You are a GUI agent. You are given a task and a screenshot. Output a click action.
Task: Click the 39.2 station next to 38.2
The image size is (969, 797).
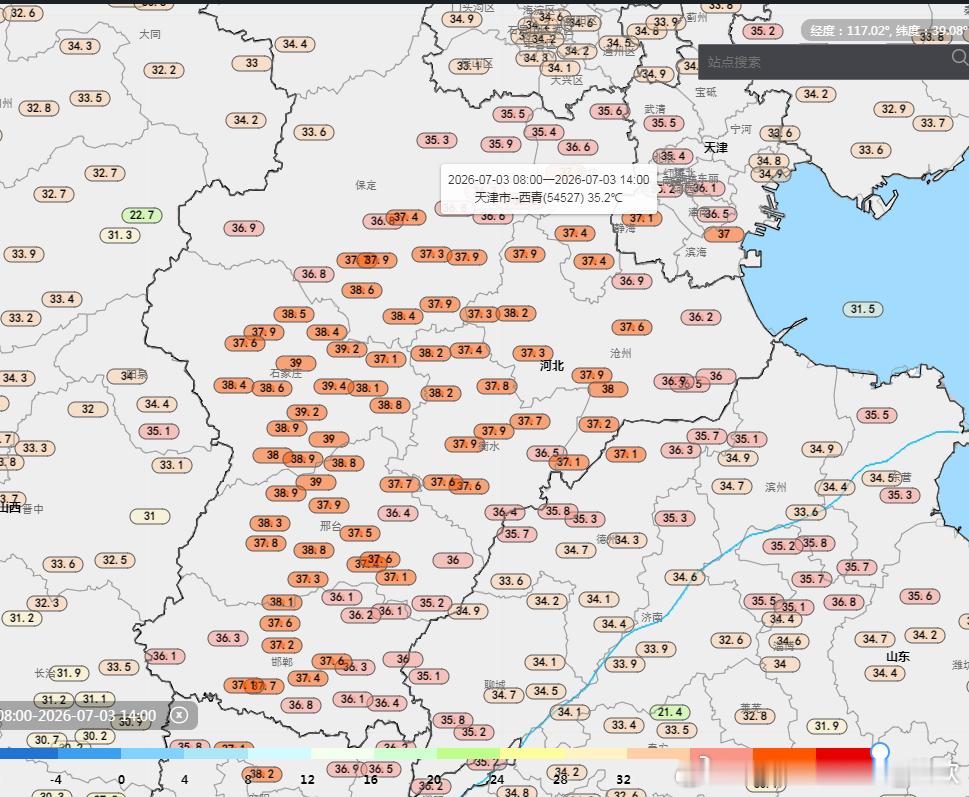(x=347, y=348)
